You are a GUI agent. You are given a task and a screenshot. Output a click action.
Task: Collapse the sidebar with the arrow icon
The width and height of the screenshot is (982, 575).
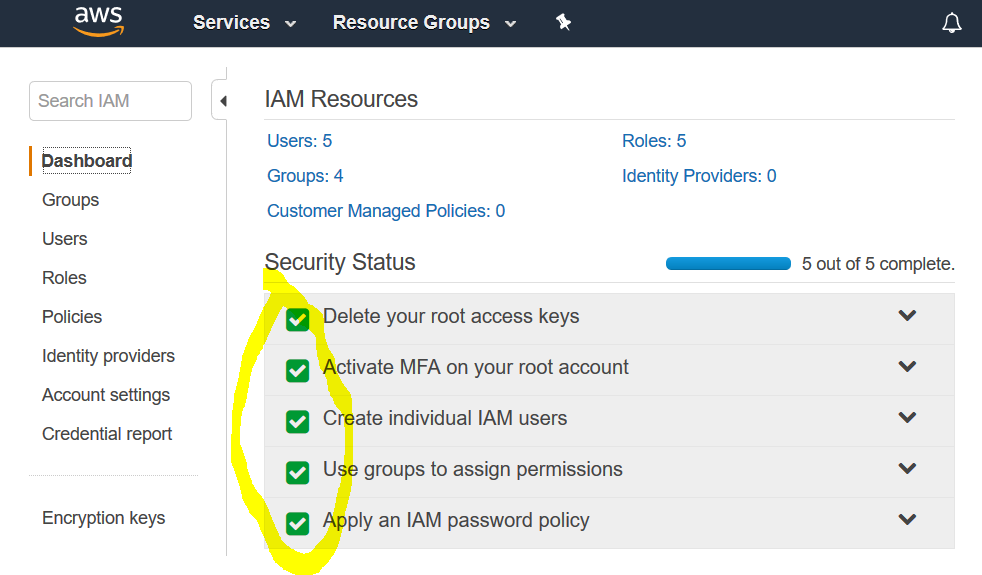[x=222, y=101]
